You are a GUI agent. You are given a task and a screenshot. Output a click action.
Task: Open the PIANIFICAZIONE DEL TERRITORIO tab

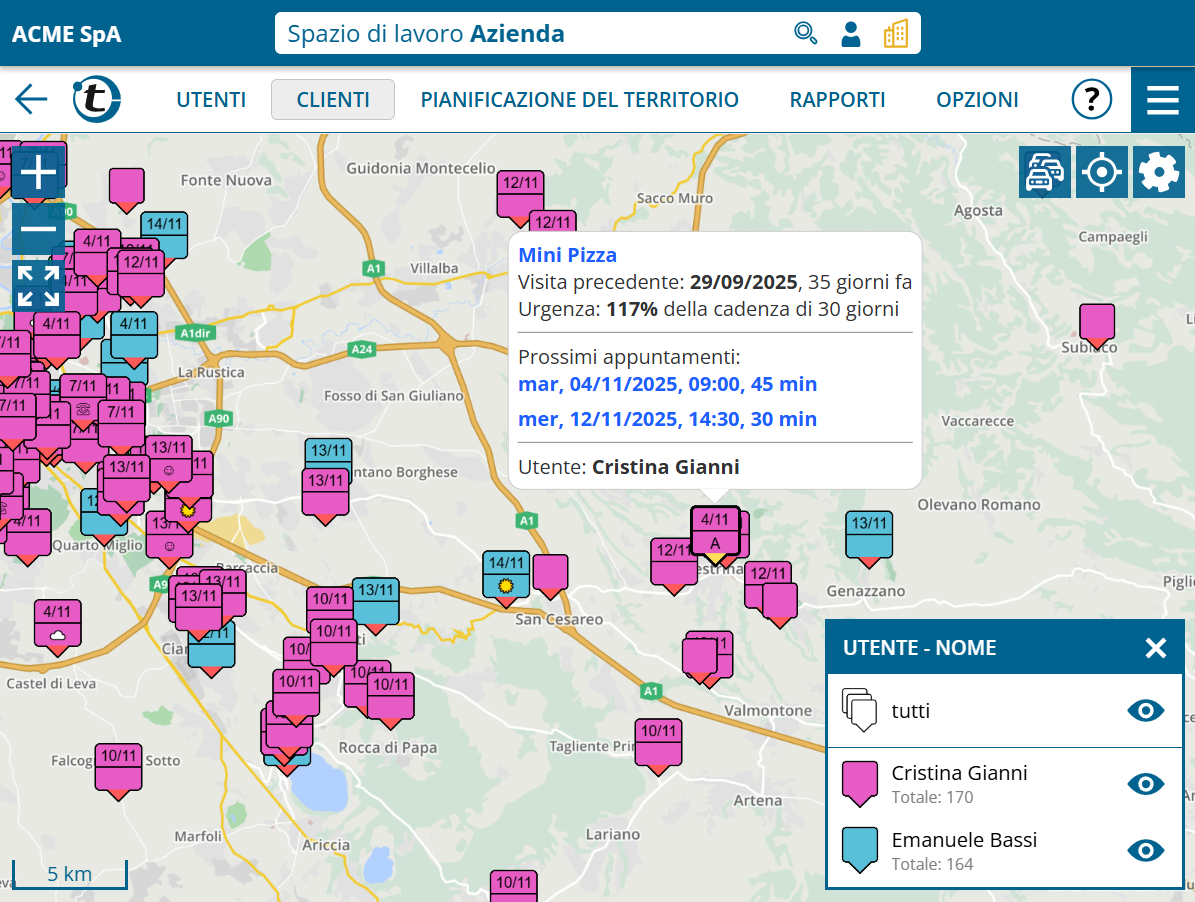[x=579, y=100]
